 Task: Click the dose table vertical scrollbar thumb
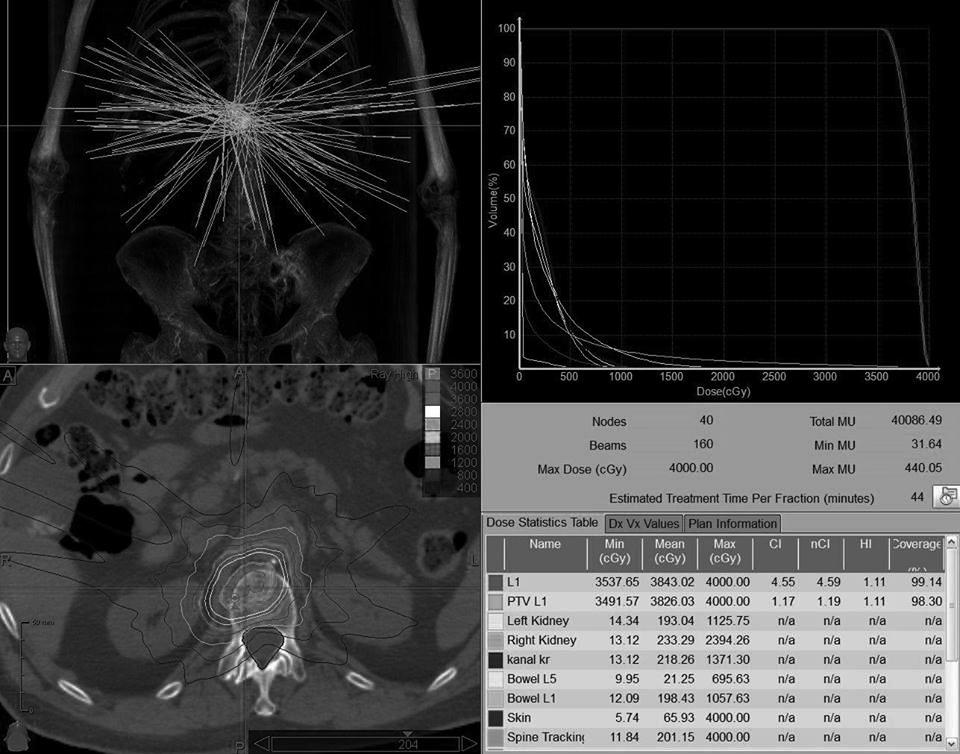952,605
